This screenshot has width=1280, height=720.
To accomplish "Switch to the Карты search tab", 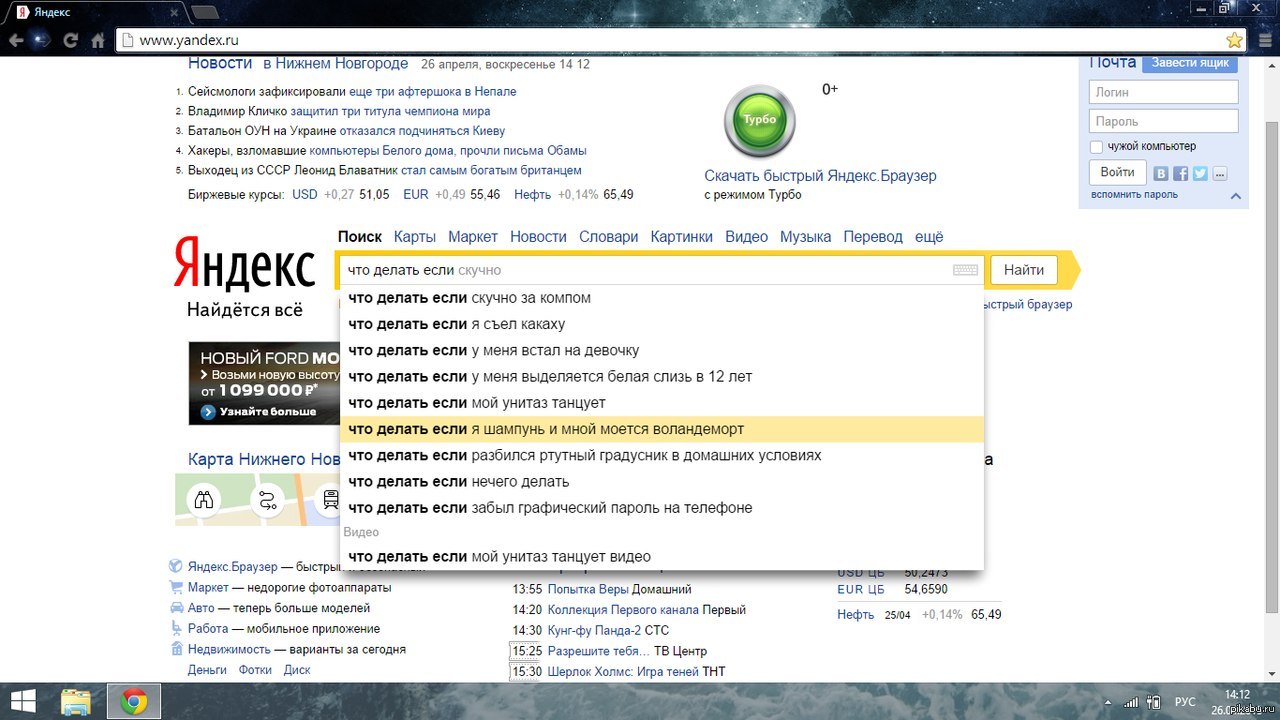I will 415,237.
